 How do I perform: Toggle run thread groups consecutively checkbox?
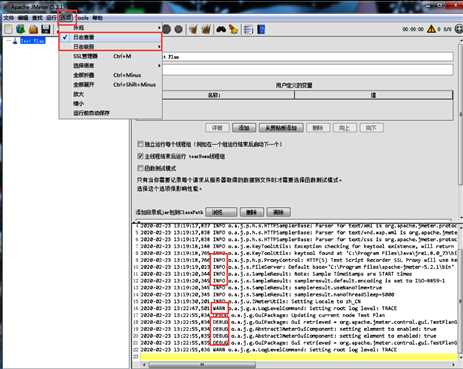[x=140, y=144]
